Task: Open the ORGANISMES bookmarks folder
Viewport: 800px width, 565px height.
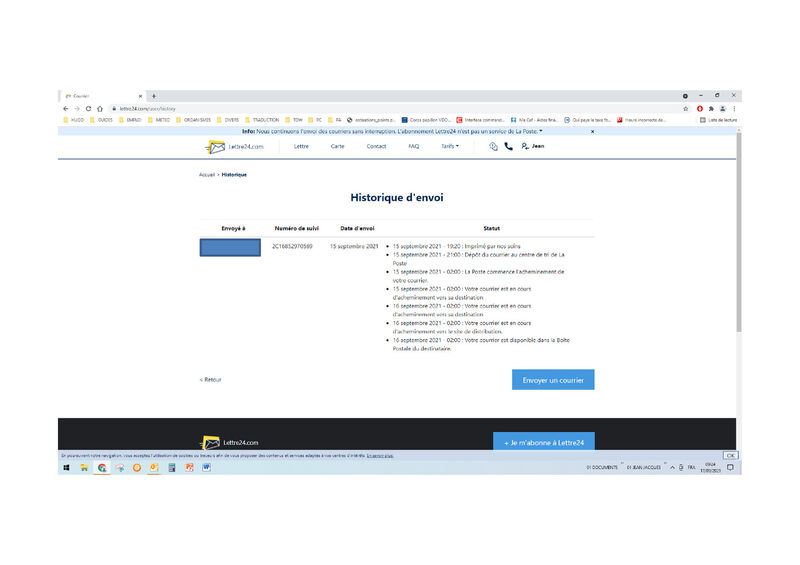Action: [x=193, y=120]
